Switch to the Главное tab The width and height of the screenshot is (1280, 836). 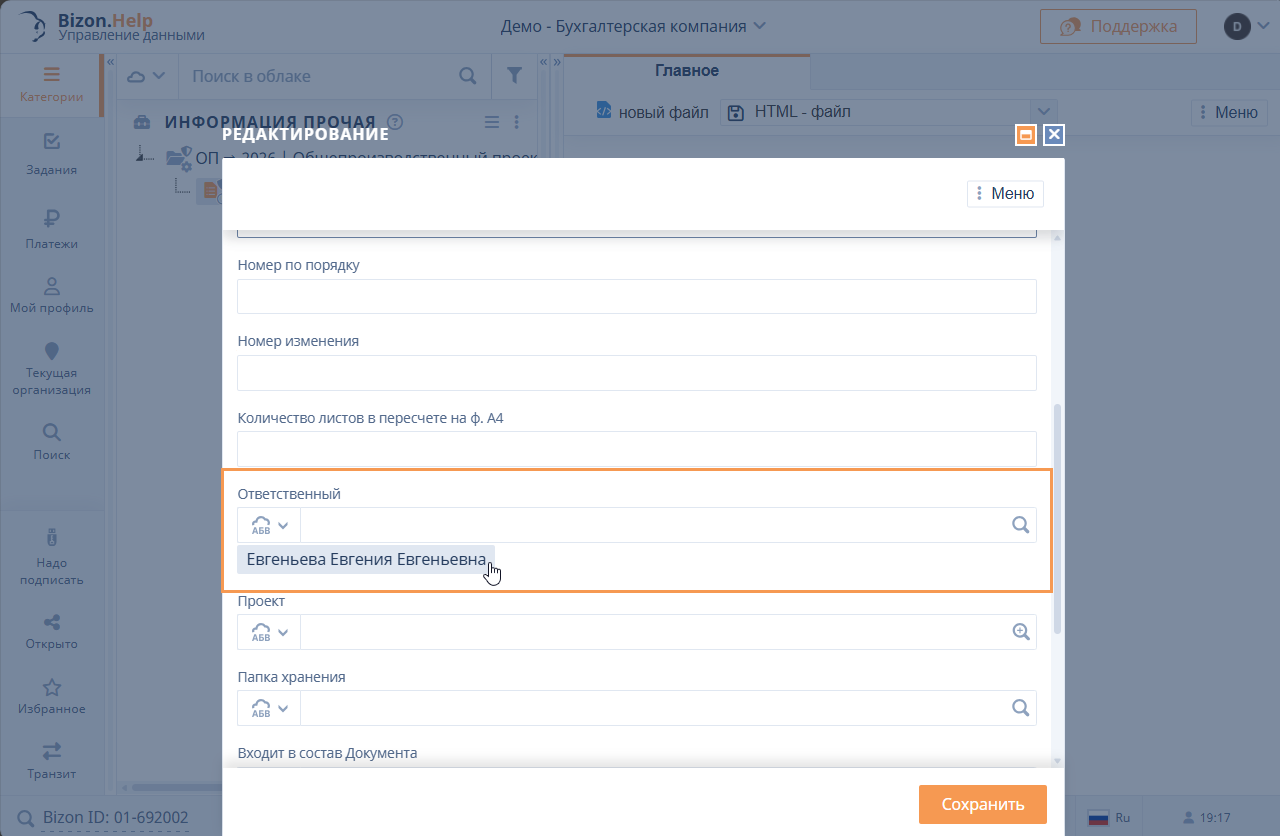686,71
